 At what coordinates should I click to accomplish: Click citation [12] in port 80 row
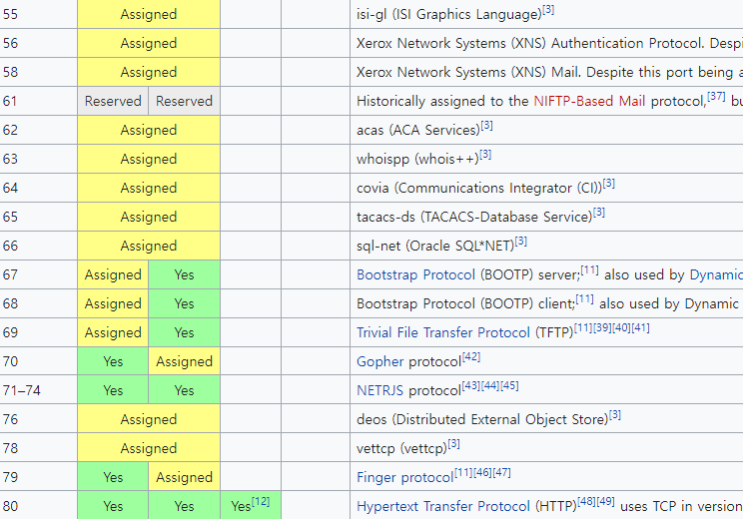point(261,501)
